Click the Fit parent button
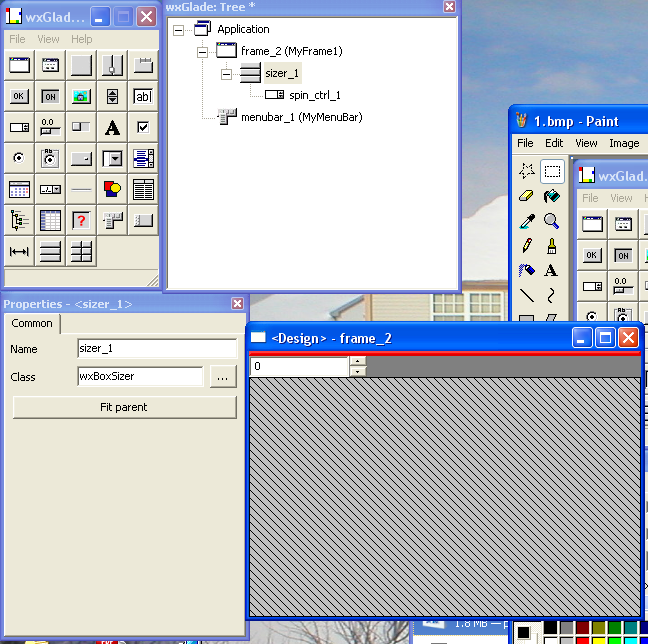 coord(124,407)
